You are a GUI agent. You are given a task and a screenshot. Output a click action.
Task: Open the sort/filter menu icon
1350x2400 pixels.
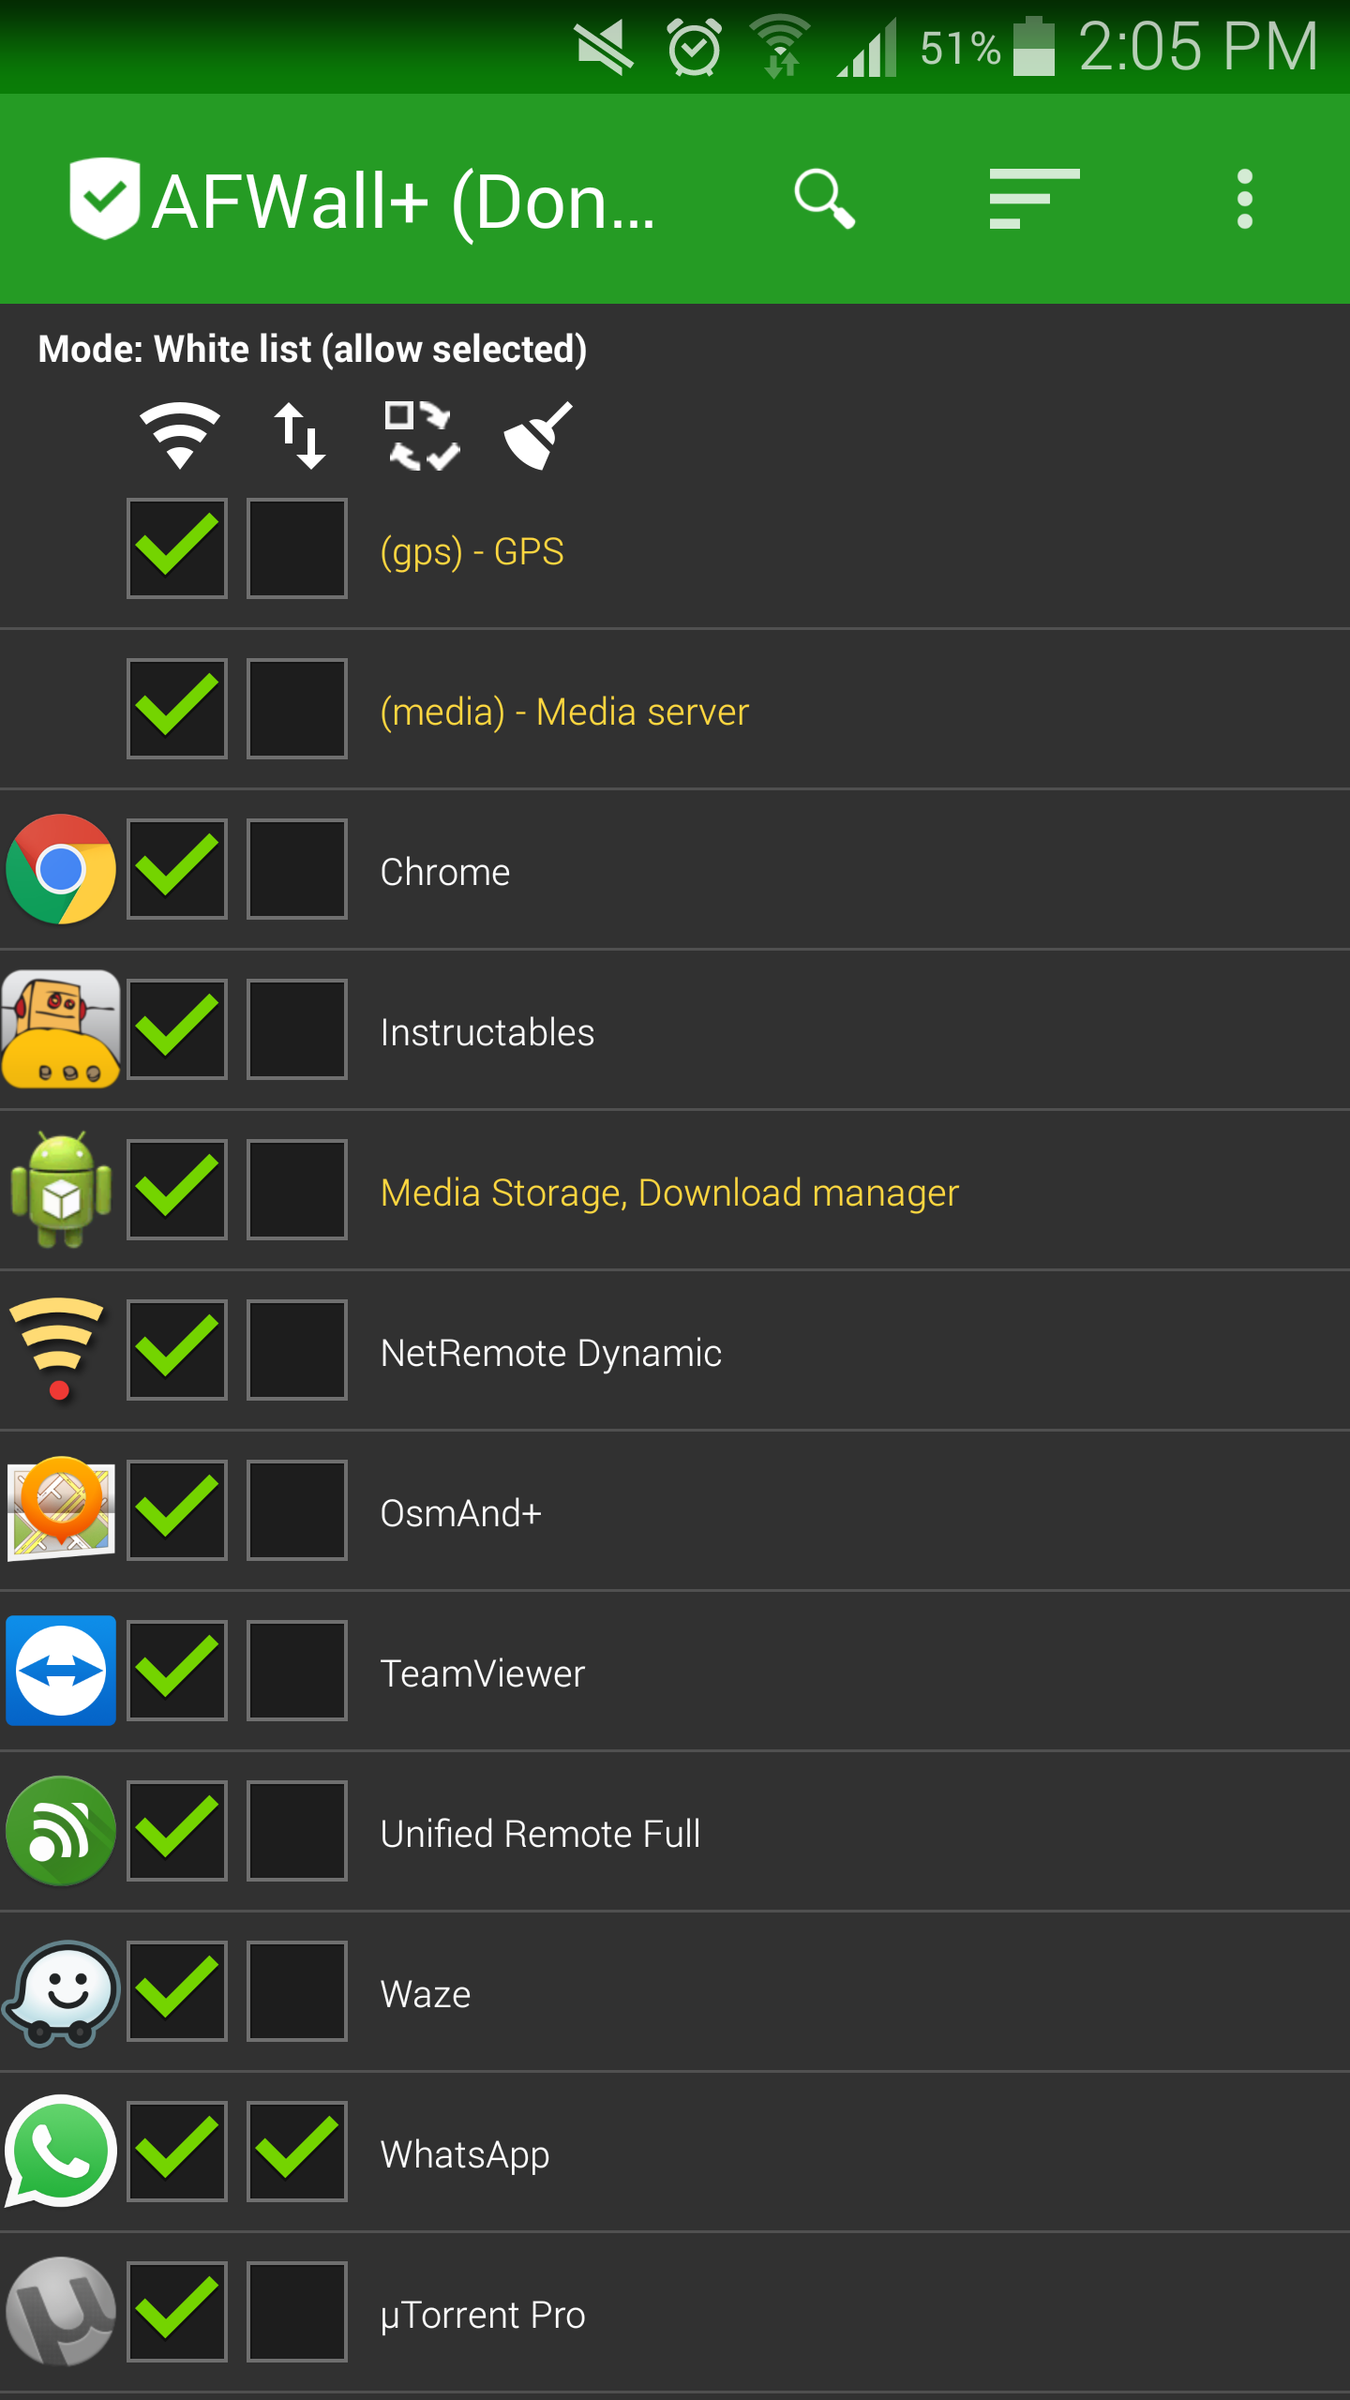(x=1033, y=199)
